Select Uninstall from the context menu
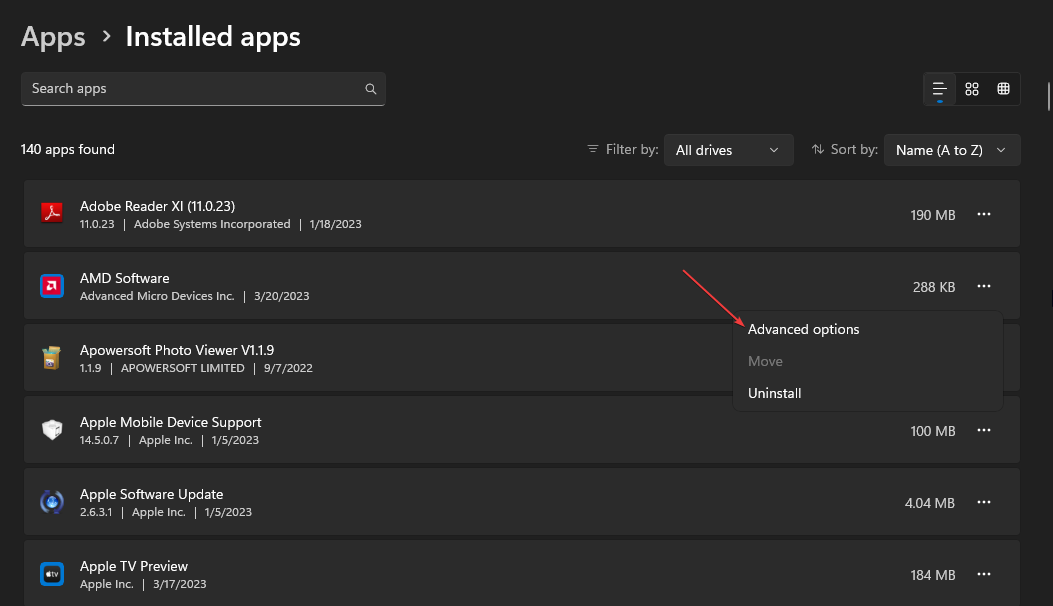Image resolution: width=1053 pixels, height=606 pixels. [x=775, y=393]
